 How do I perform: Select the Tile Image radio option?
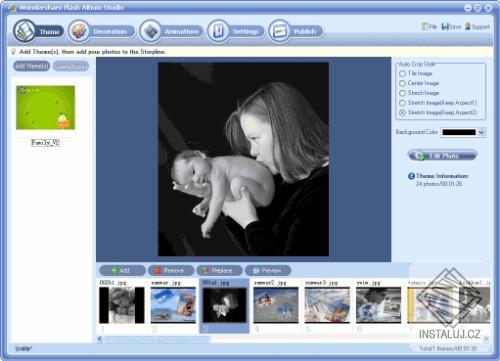402,73
